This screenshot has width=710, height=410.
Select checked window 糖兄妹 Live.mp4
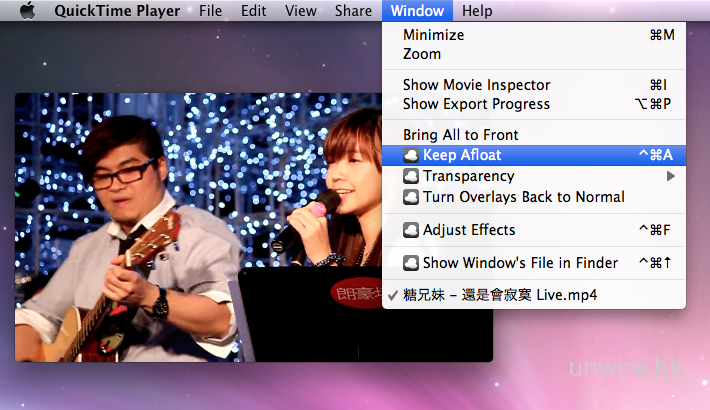[500, 295]
